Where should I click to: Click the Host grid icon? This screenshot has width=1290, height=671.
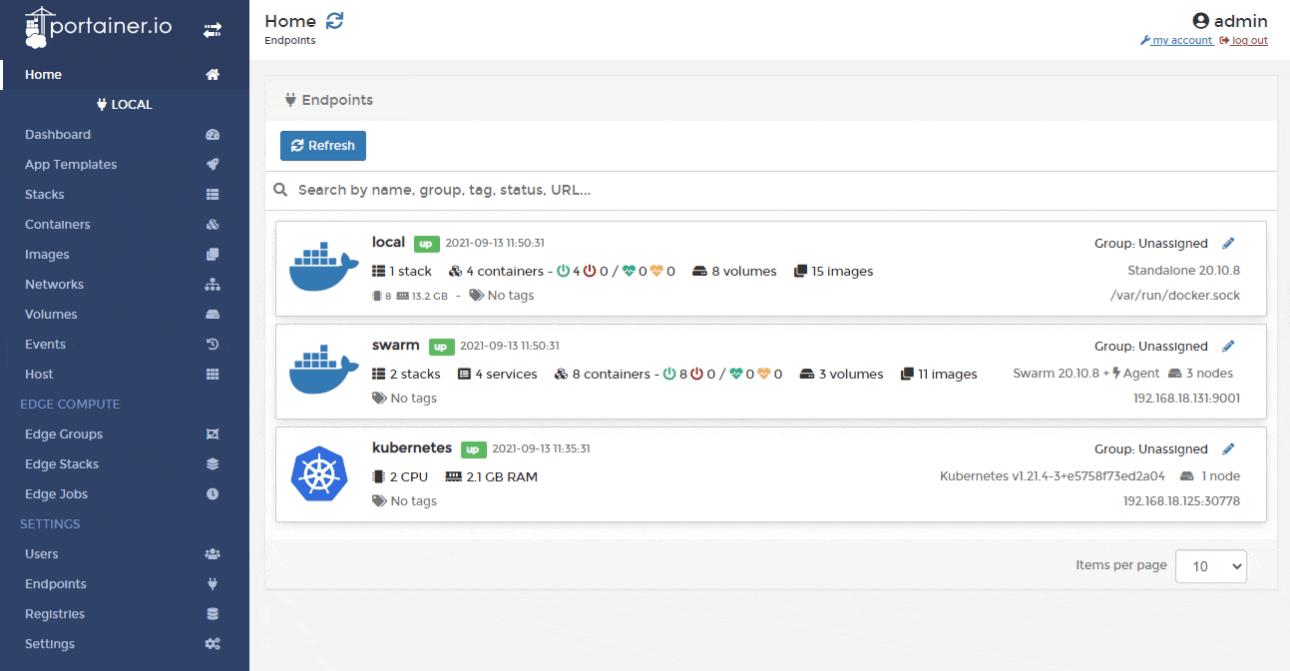tap(212, 375)
